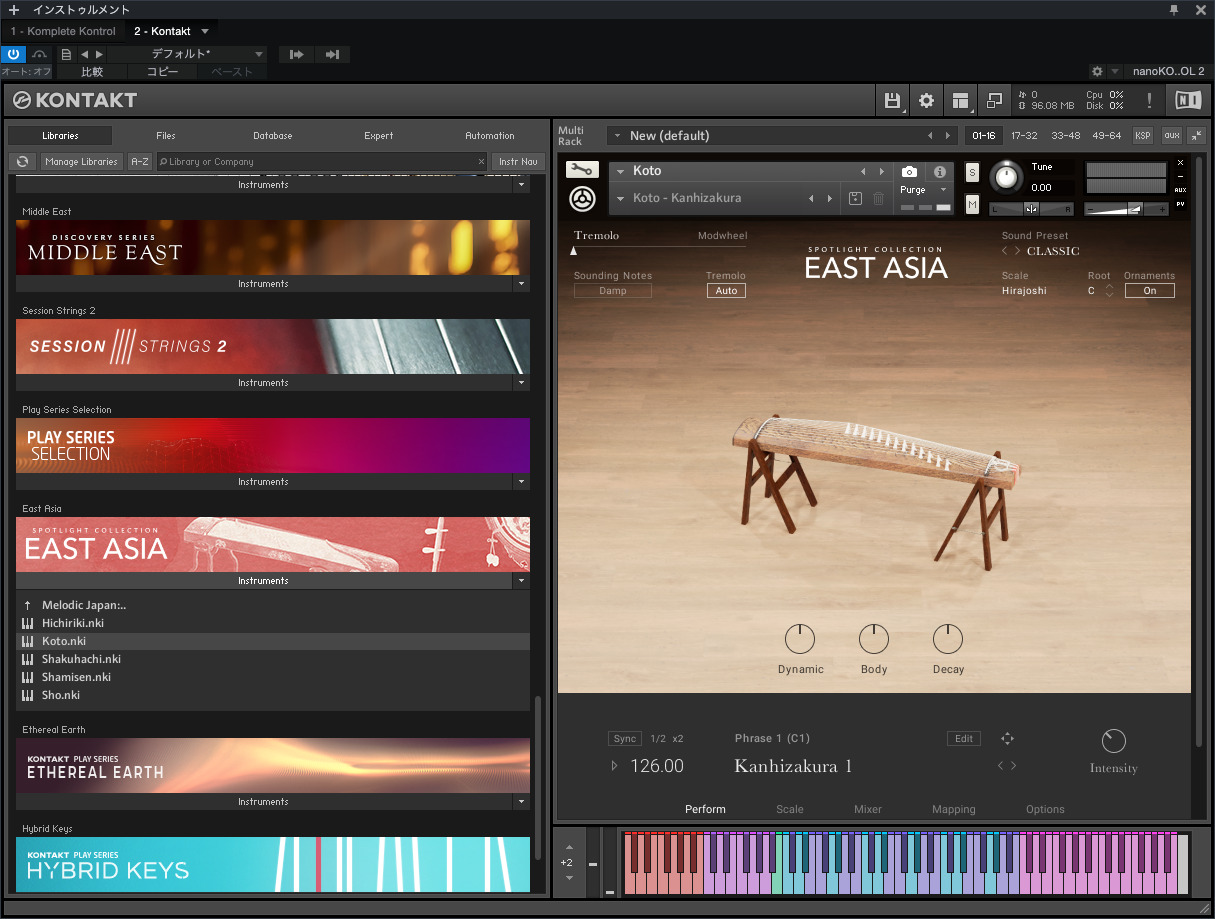1215x919 pixels.
Task: Click the Ethereal Earth library banner
Action: pos(273,766)
